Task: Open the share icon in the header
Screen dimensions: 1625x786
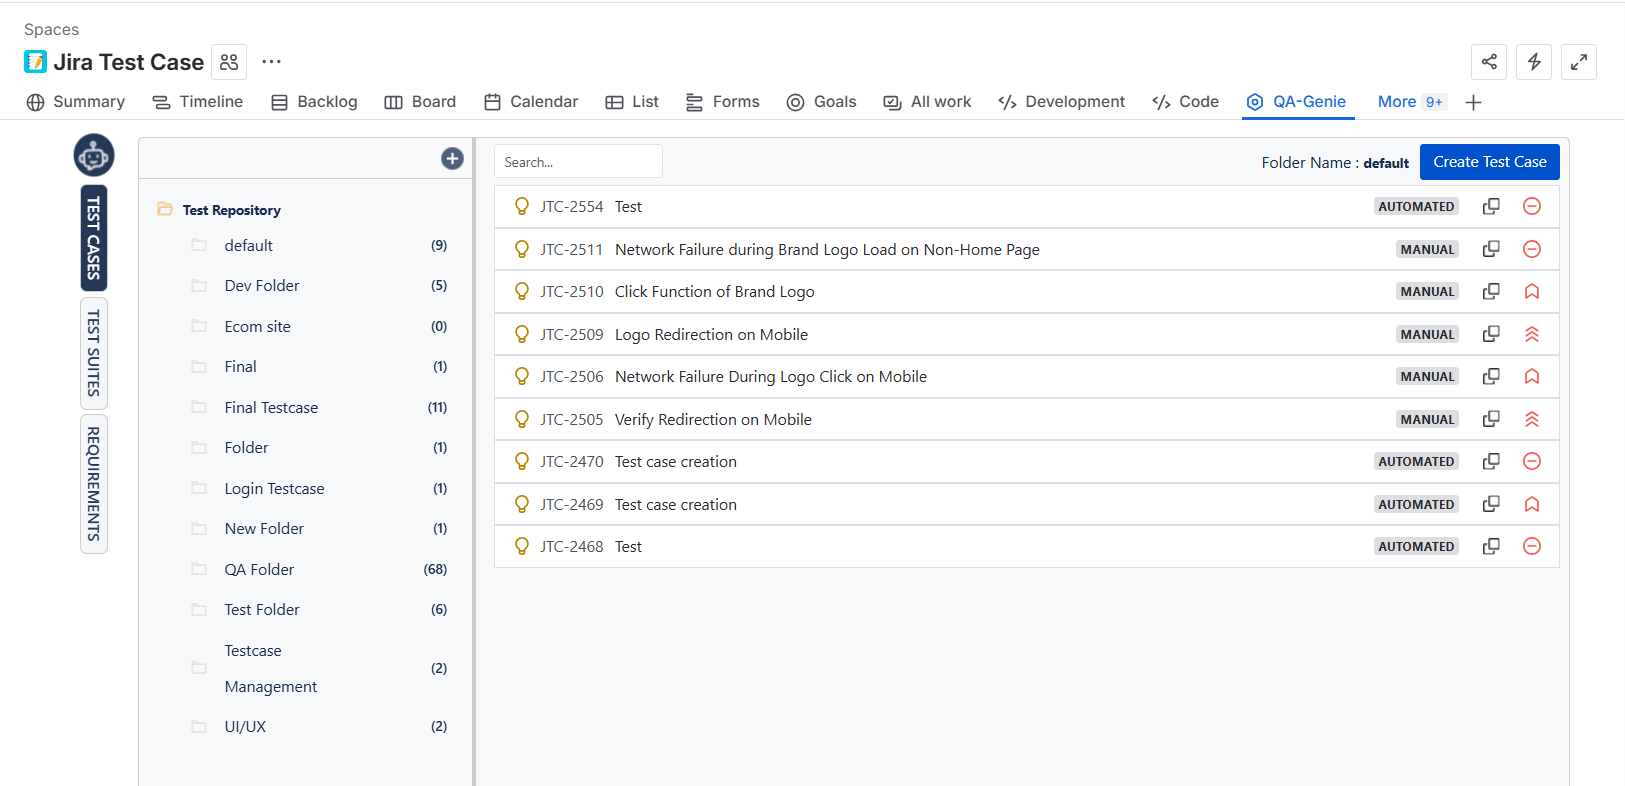Action: (1489, 62)
